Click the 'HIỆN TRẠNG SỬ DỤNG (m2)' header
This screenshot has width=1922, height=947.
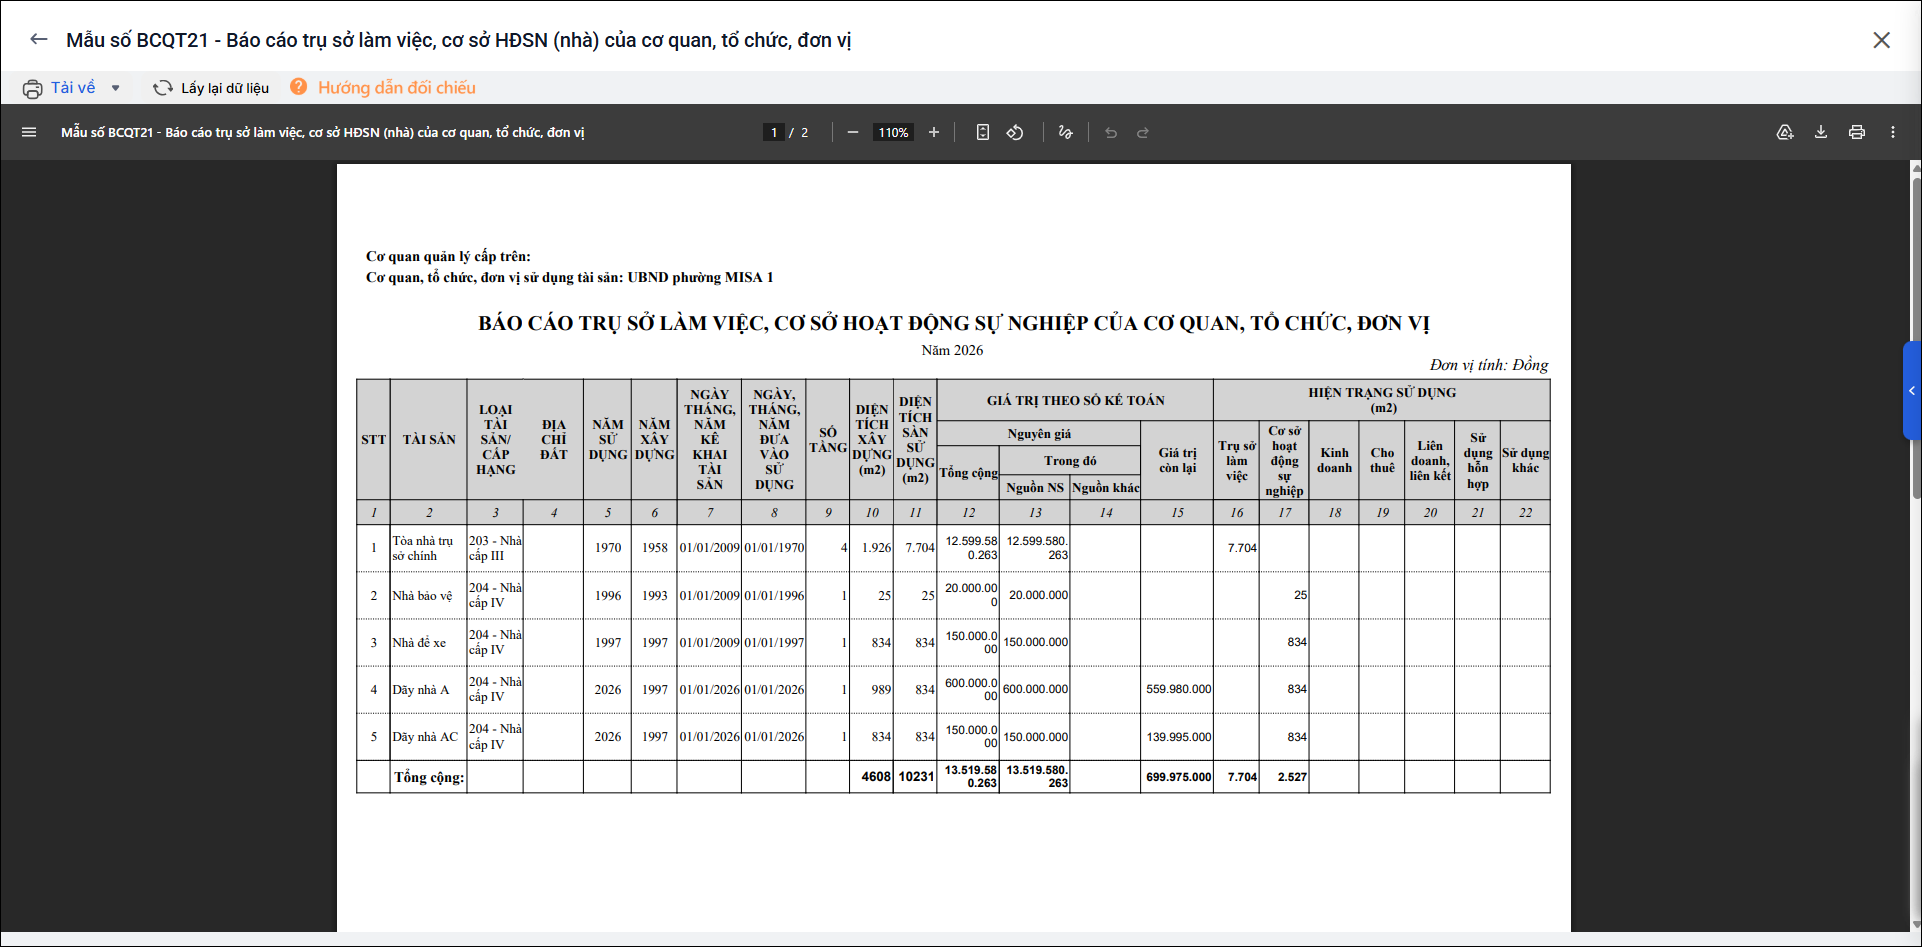coord(1382,400)
